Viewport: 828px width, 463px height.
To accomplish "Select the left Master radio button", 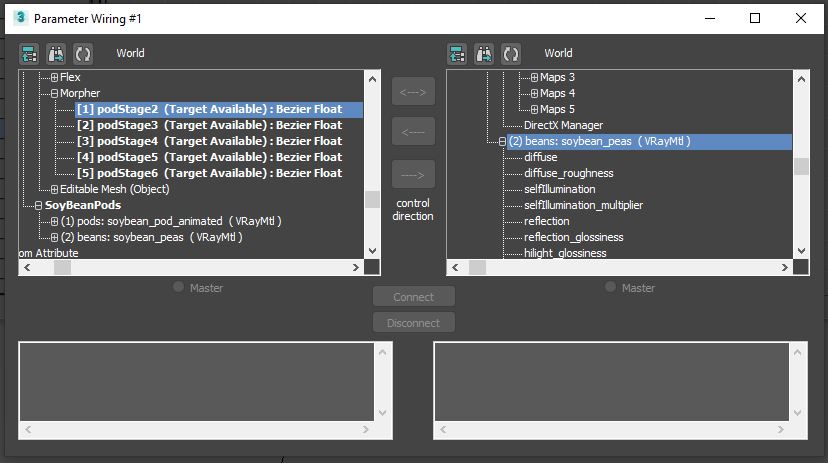I will [x=179, y=287].
